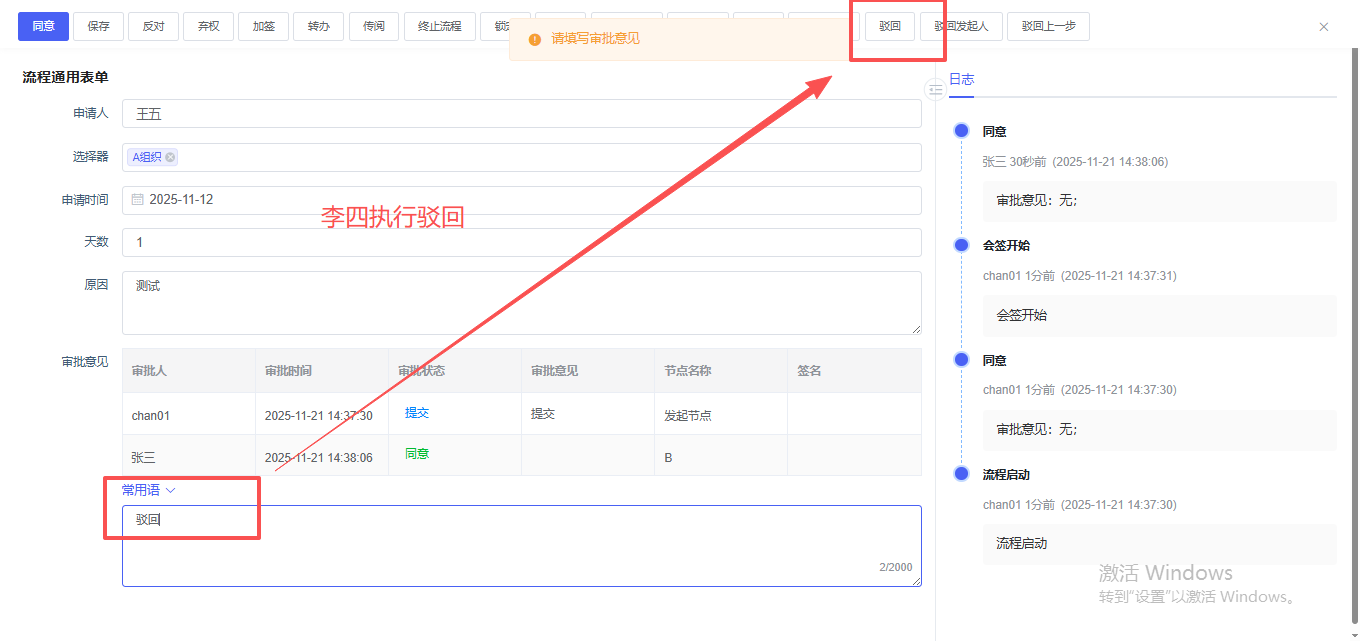
Task: Click into the 天数 input field
Action: [x=520, y=242]
